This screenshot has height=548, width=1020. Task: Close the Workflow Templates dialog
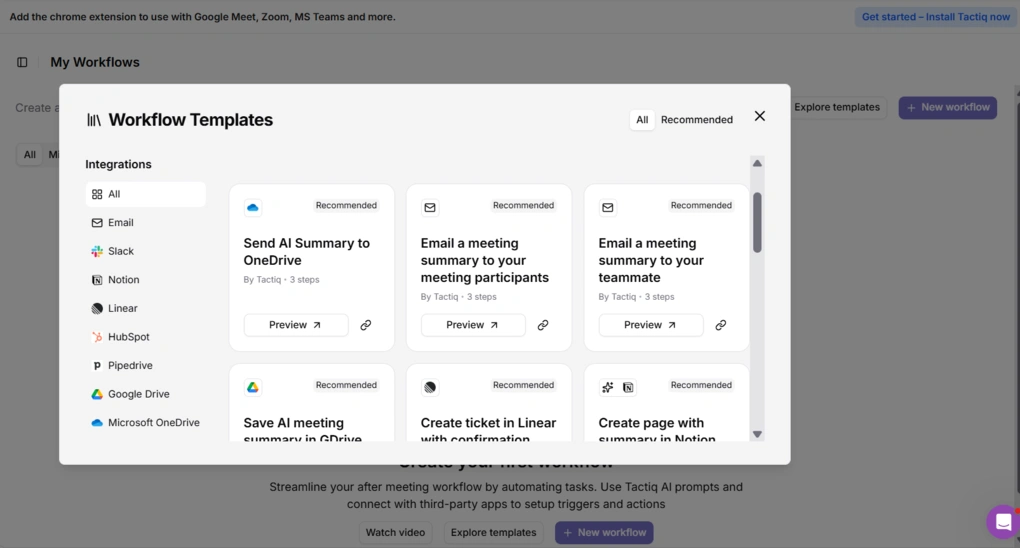[x=759, y=116]
